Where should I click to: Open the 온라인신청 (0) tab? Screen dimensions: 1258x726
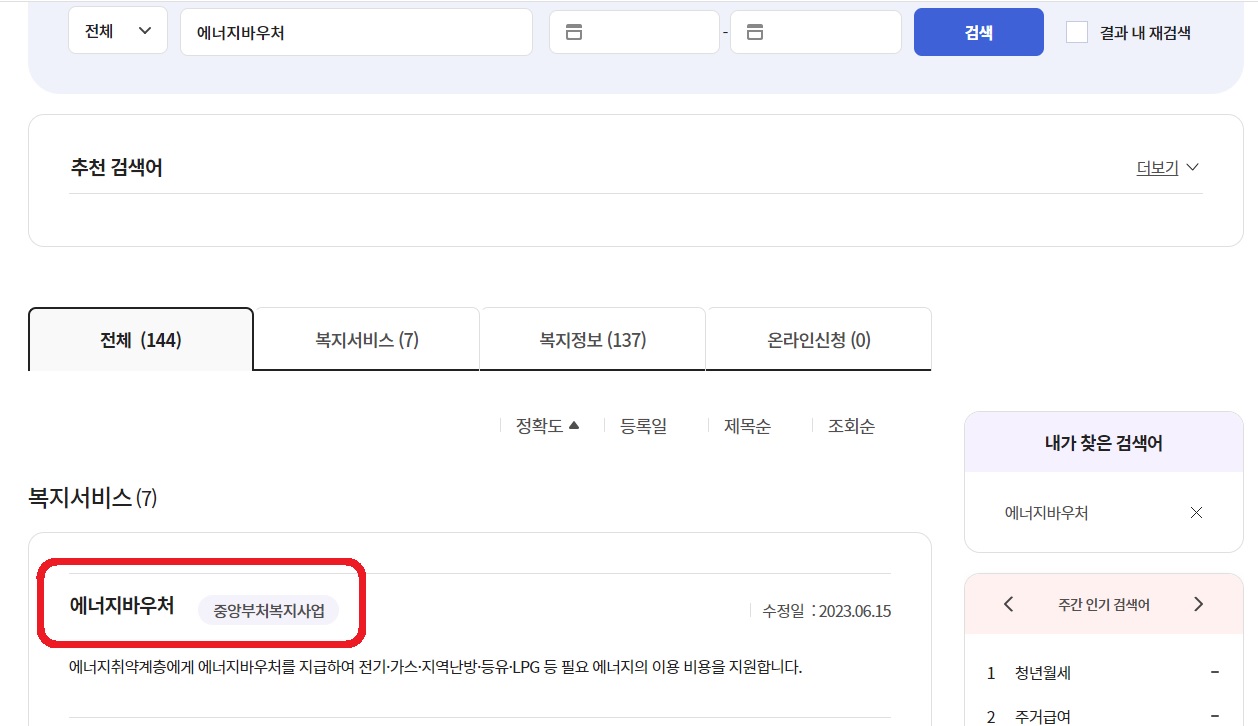tap(818, 338)
